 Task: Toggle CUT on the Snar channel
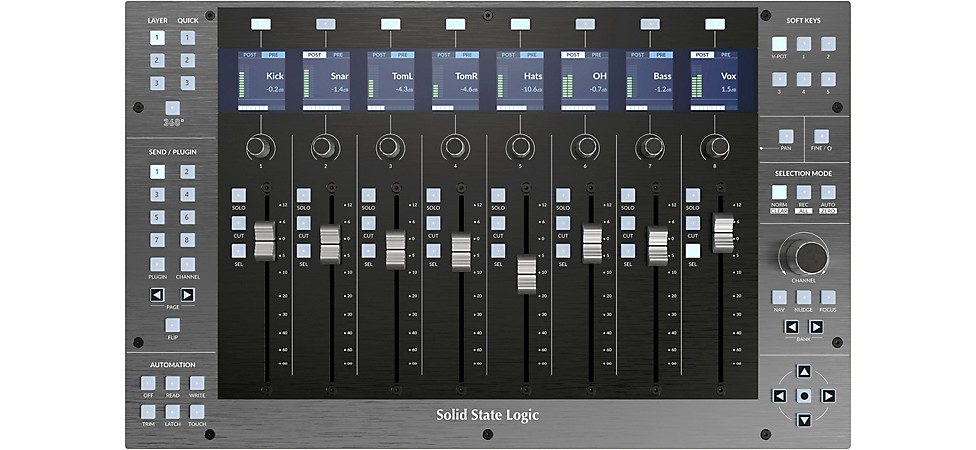click(304, 223)
